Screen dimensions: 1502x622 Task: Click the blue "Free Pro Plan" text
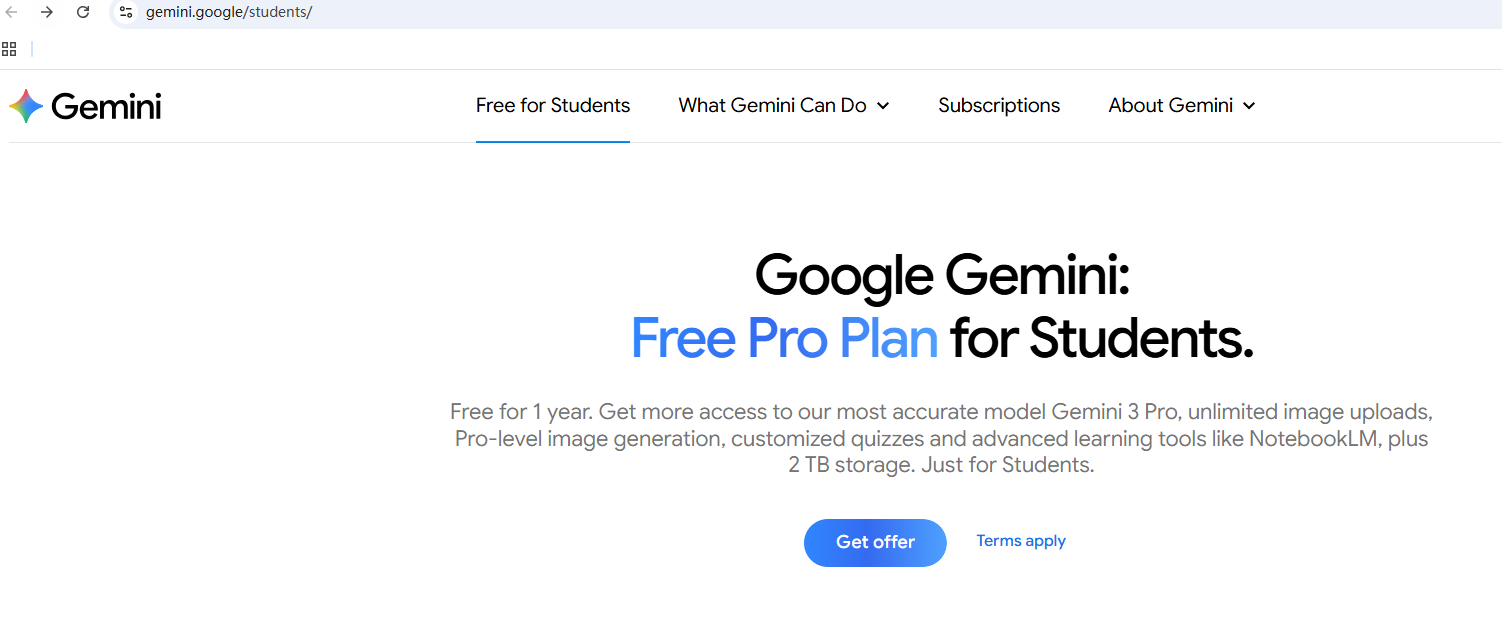tap(784, 338)
